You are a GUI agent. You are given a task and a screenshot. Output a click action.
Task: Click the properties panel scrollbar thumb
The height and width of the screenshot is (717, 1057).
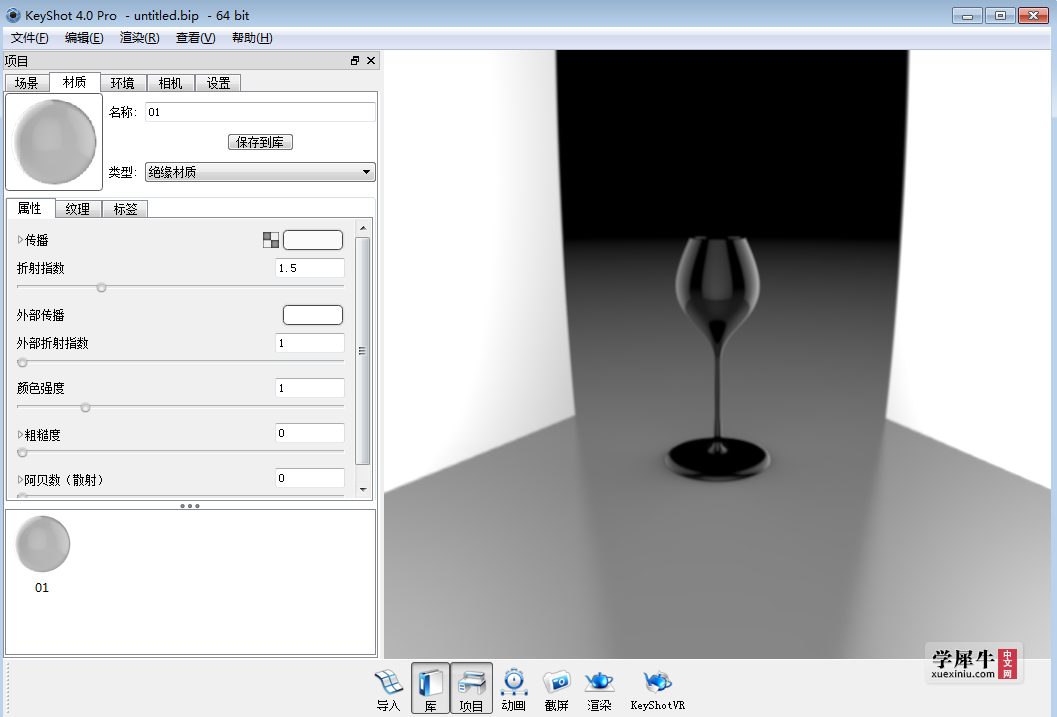[x=363, y=350]
